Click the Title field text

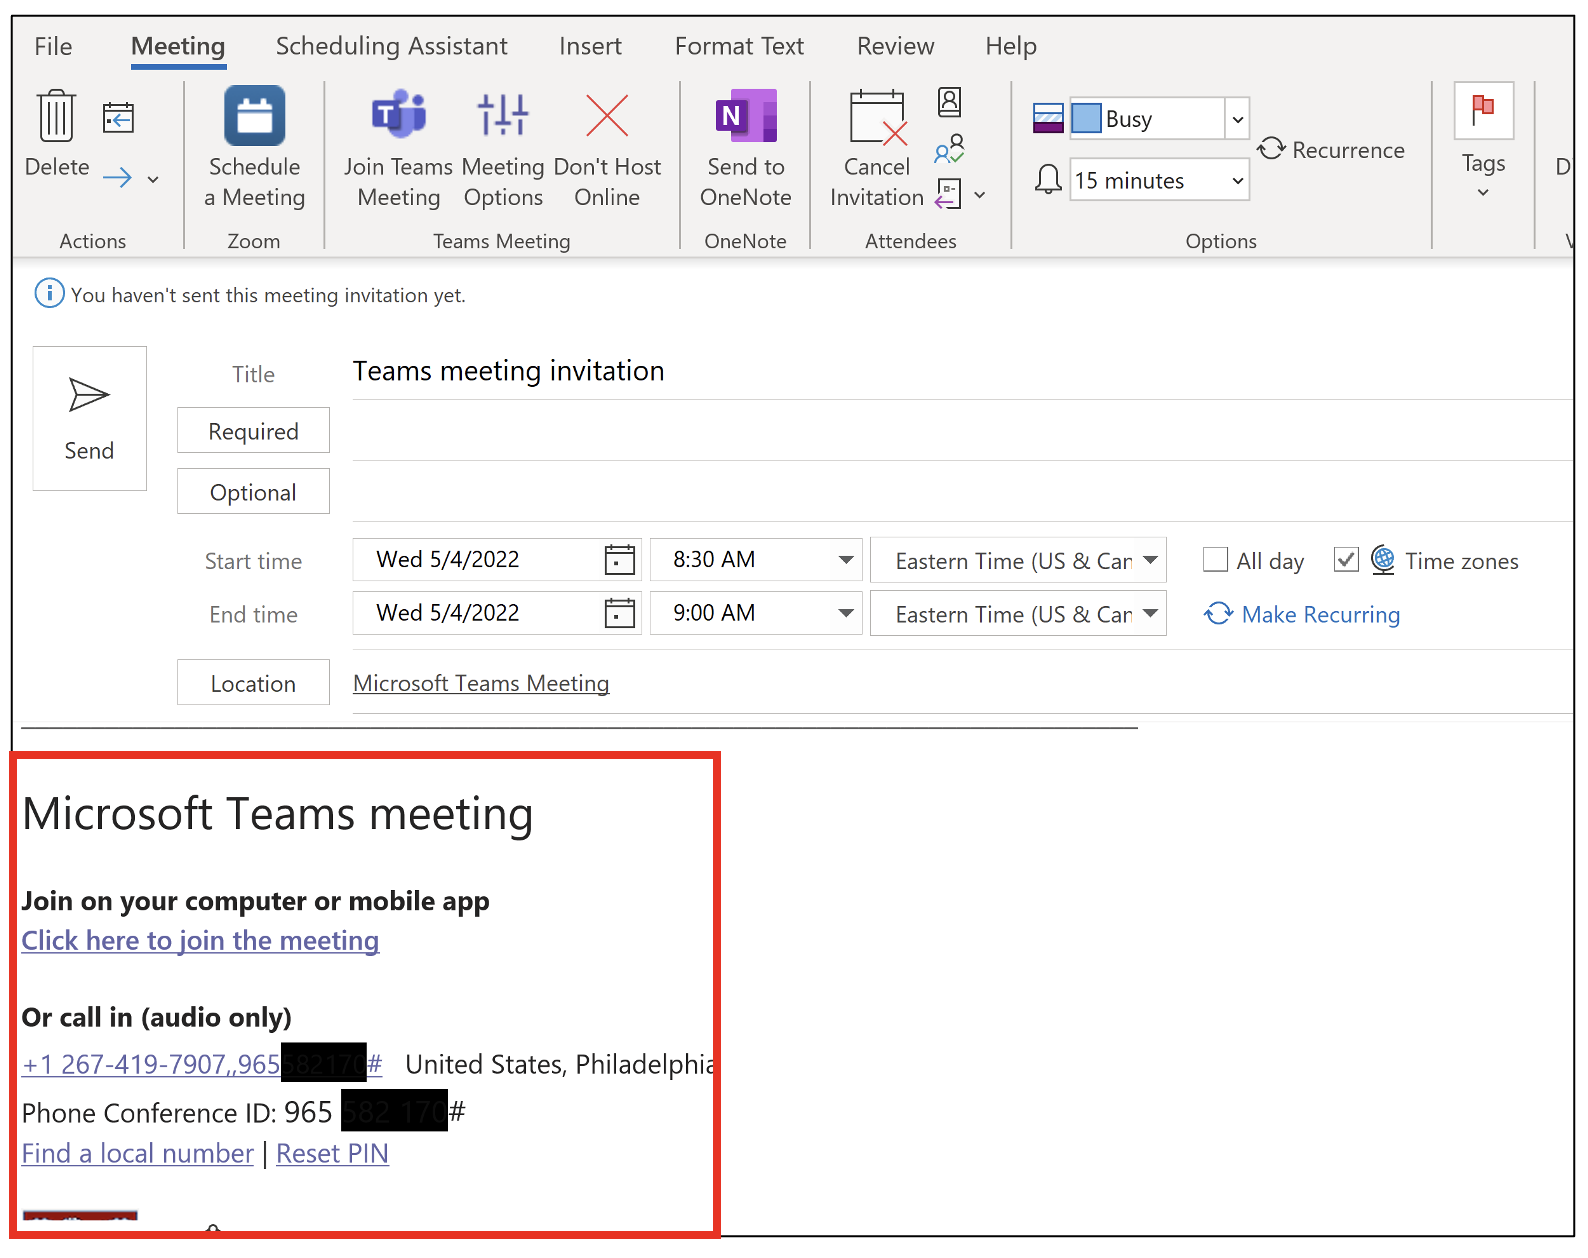[508, 371]
